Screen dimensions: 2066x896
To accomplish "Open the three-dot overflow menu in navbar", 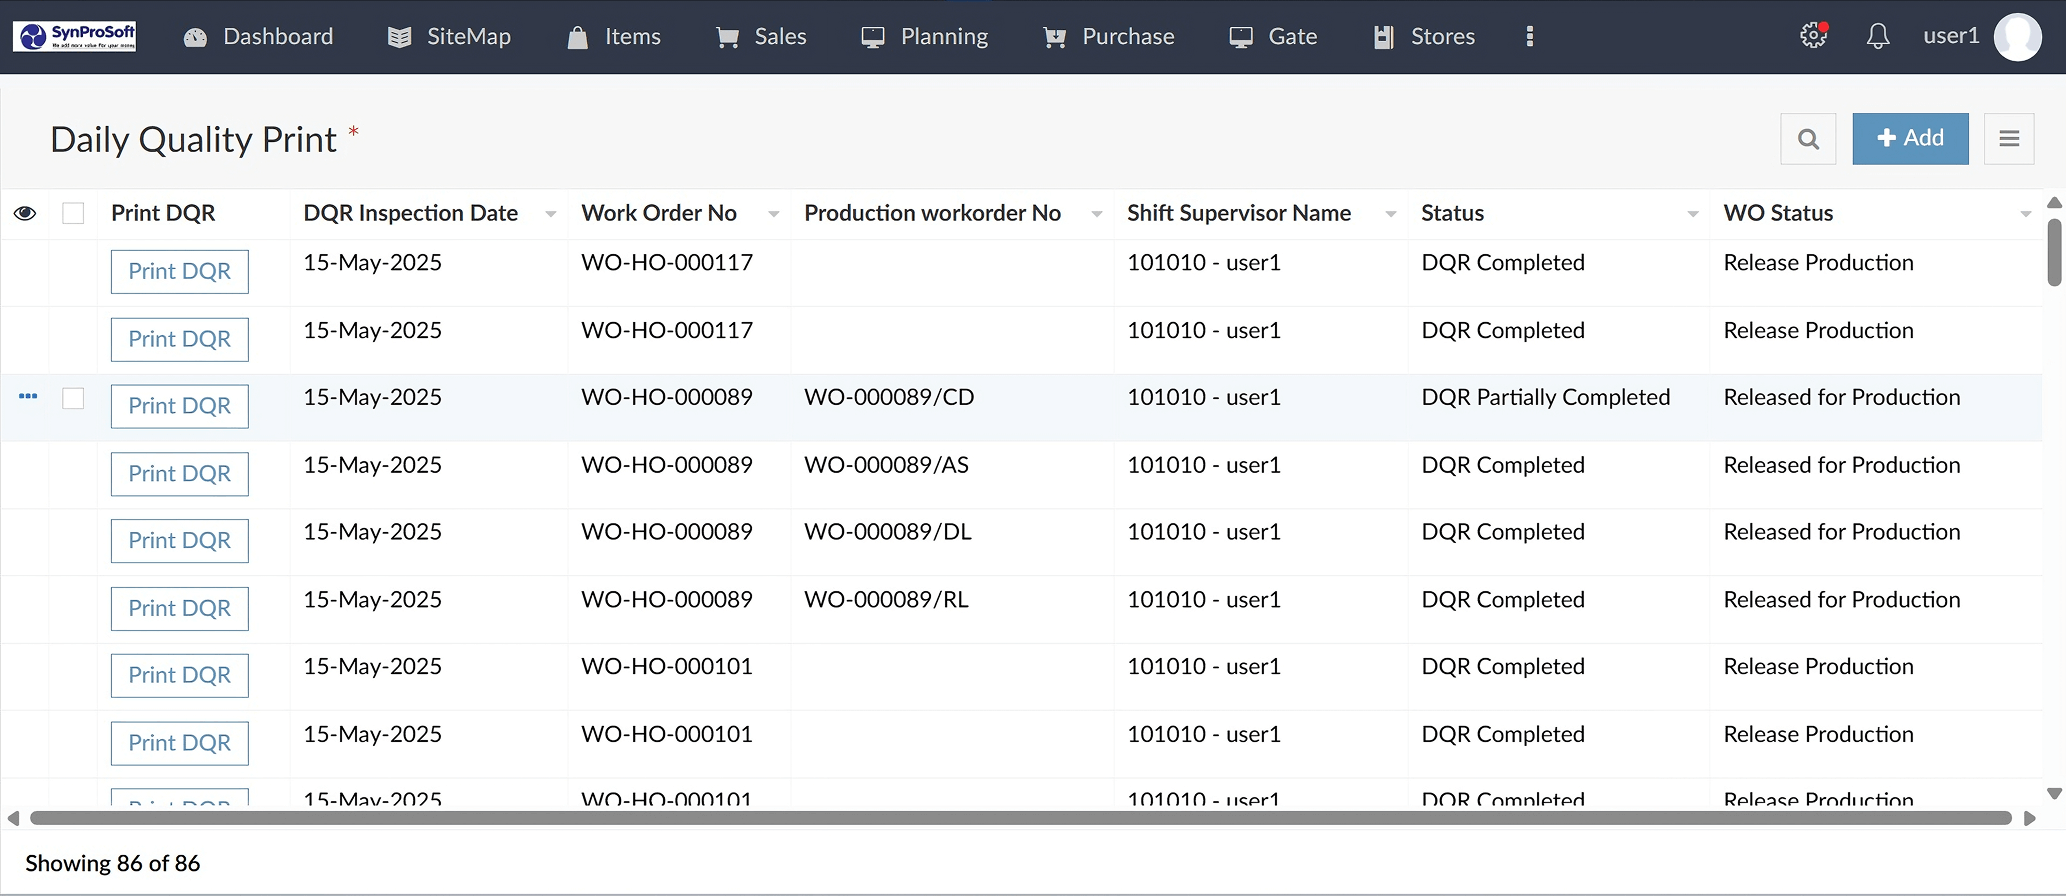I will tap(1529, 37).
